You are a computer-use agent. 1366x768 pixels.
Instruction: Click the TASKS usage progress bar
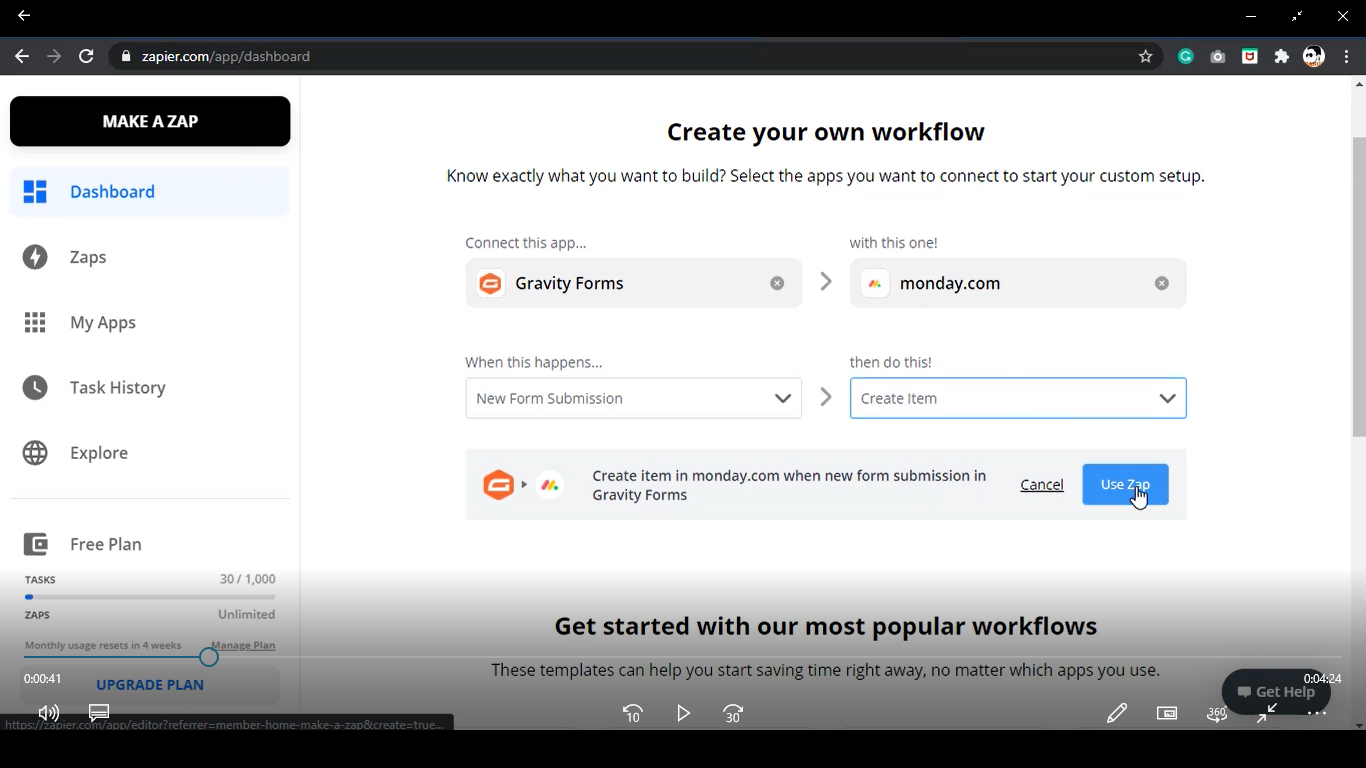[150, 597]
